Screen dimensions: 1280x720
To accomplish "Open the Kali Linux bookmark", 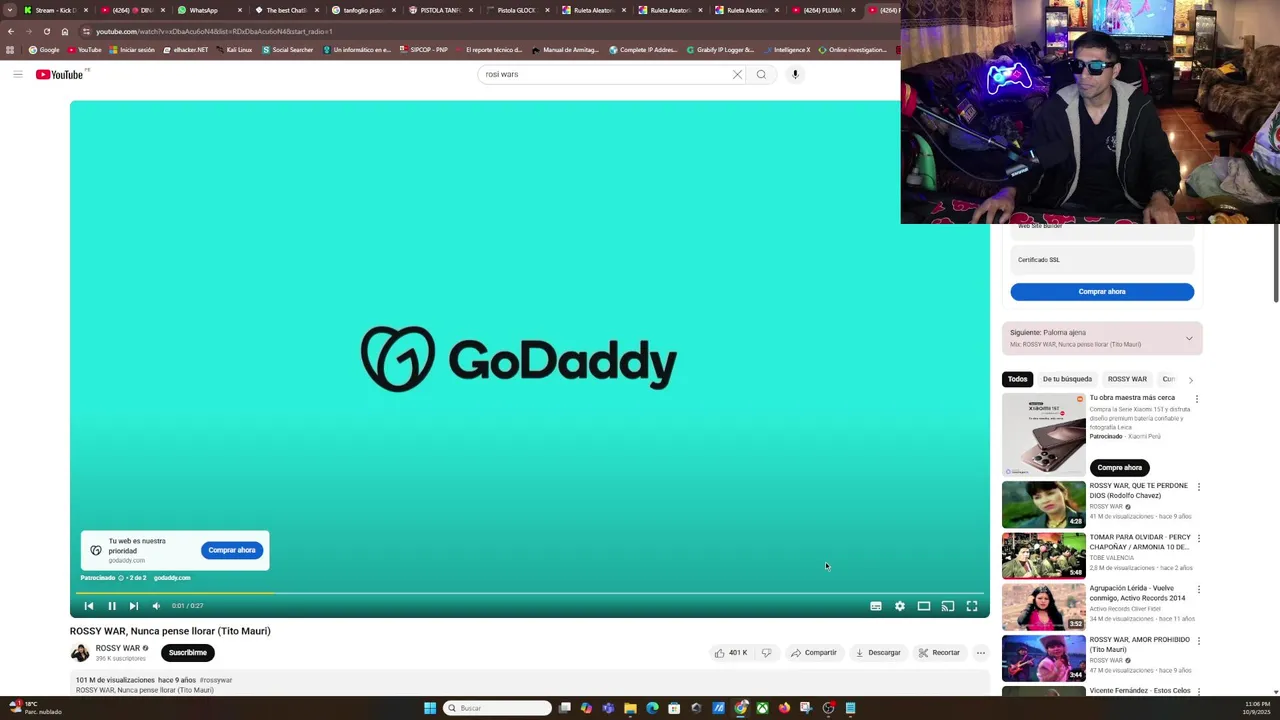I will pos(234,50).
